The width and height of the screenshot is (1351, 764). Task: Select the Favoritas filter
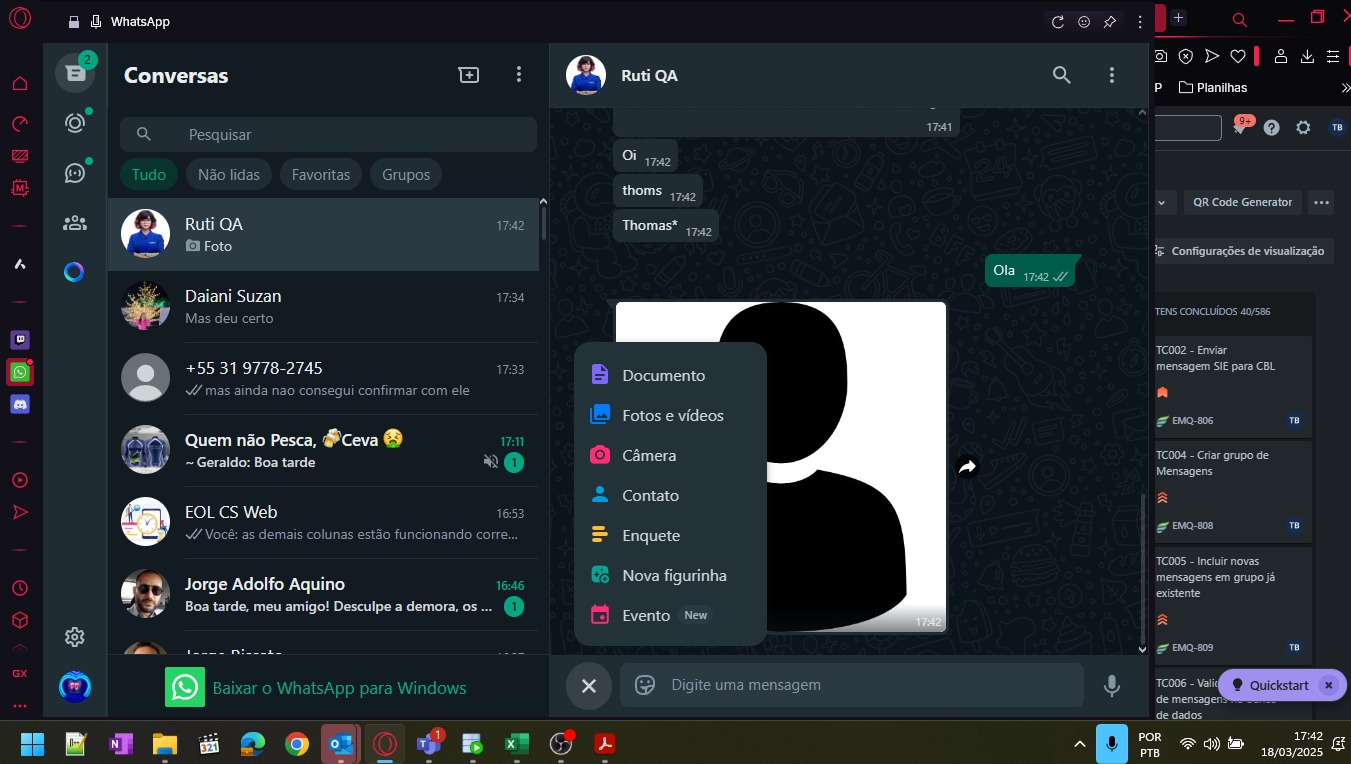(321, 174)
